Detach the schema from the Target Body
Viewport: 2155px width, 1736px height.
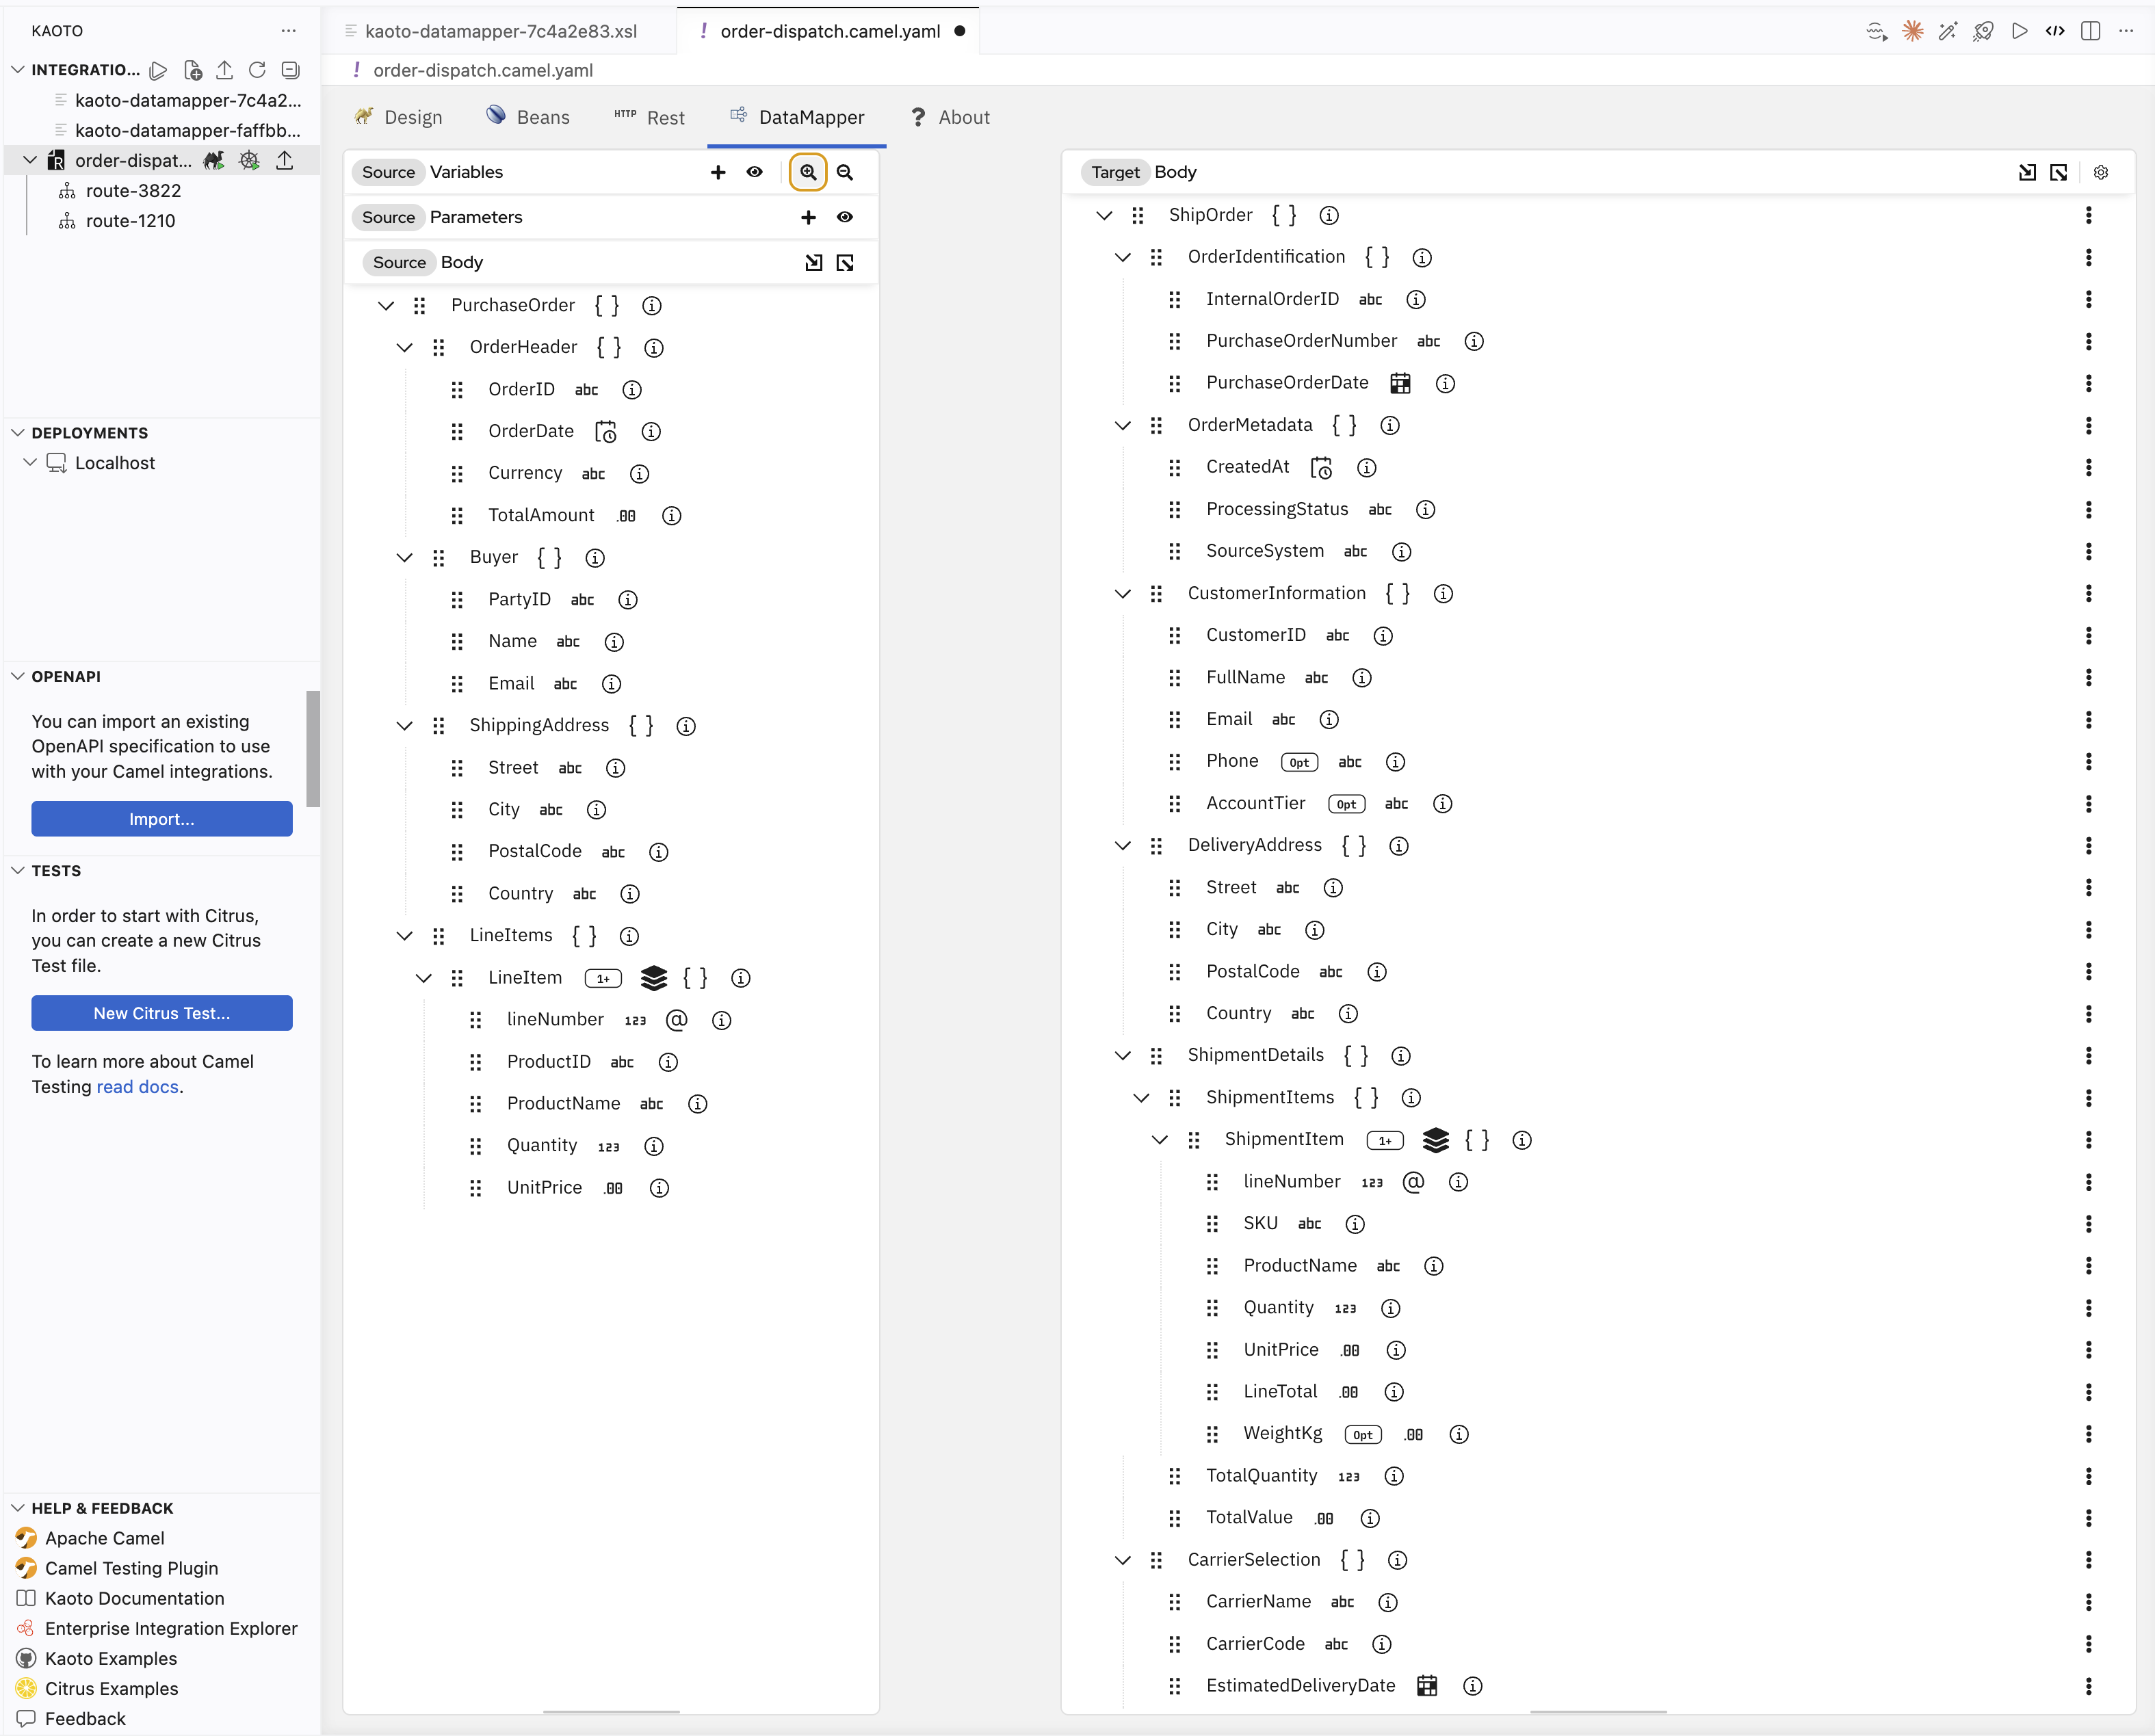[x=2058, y=172]
